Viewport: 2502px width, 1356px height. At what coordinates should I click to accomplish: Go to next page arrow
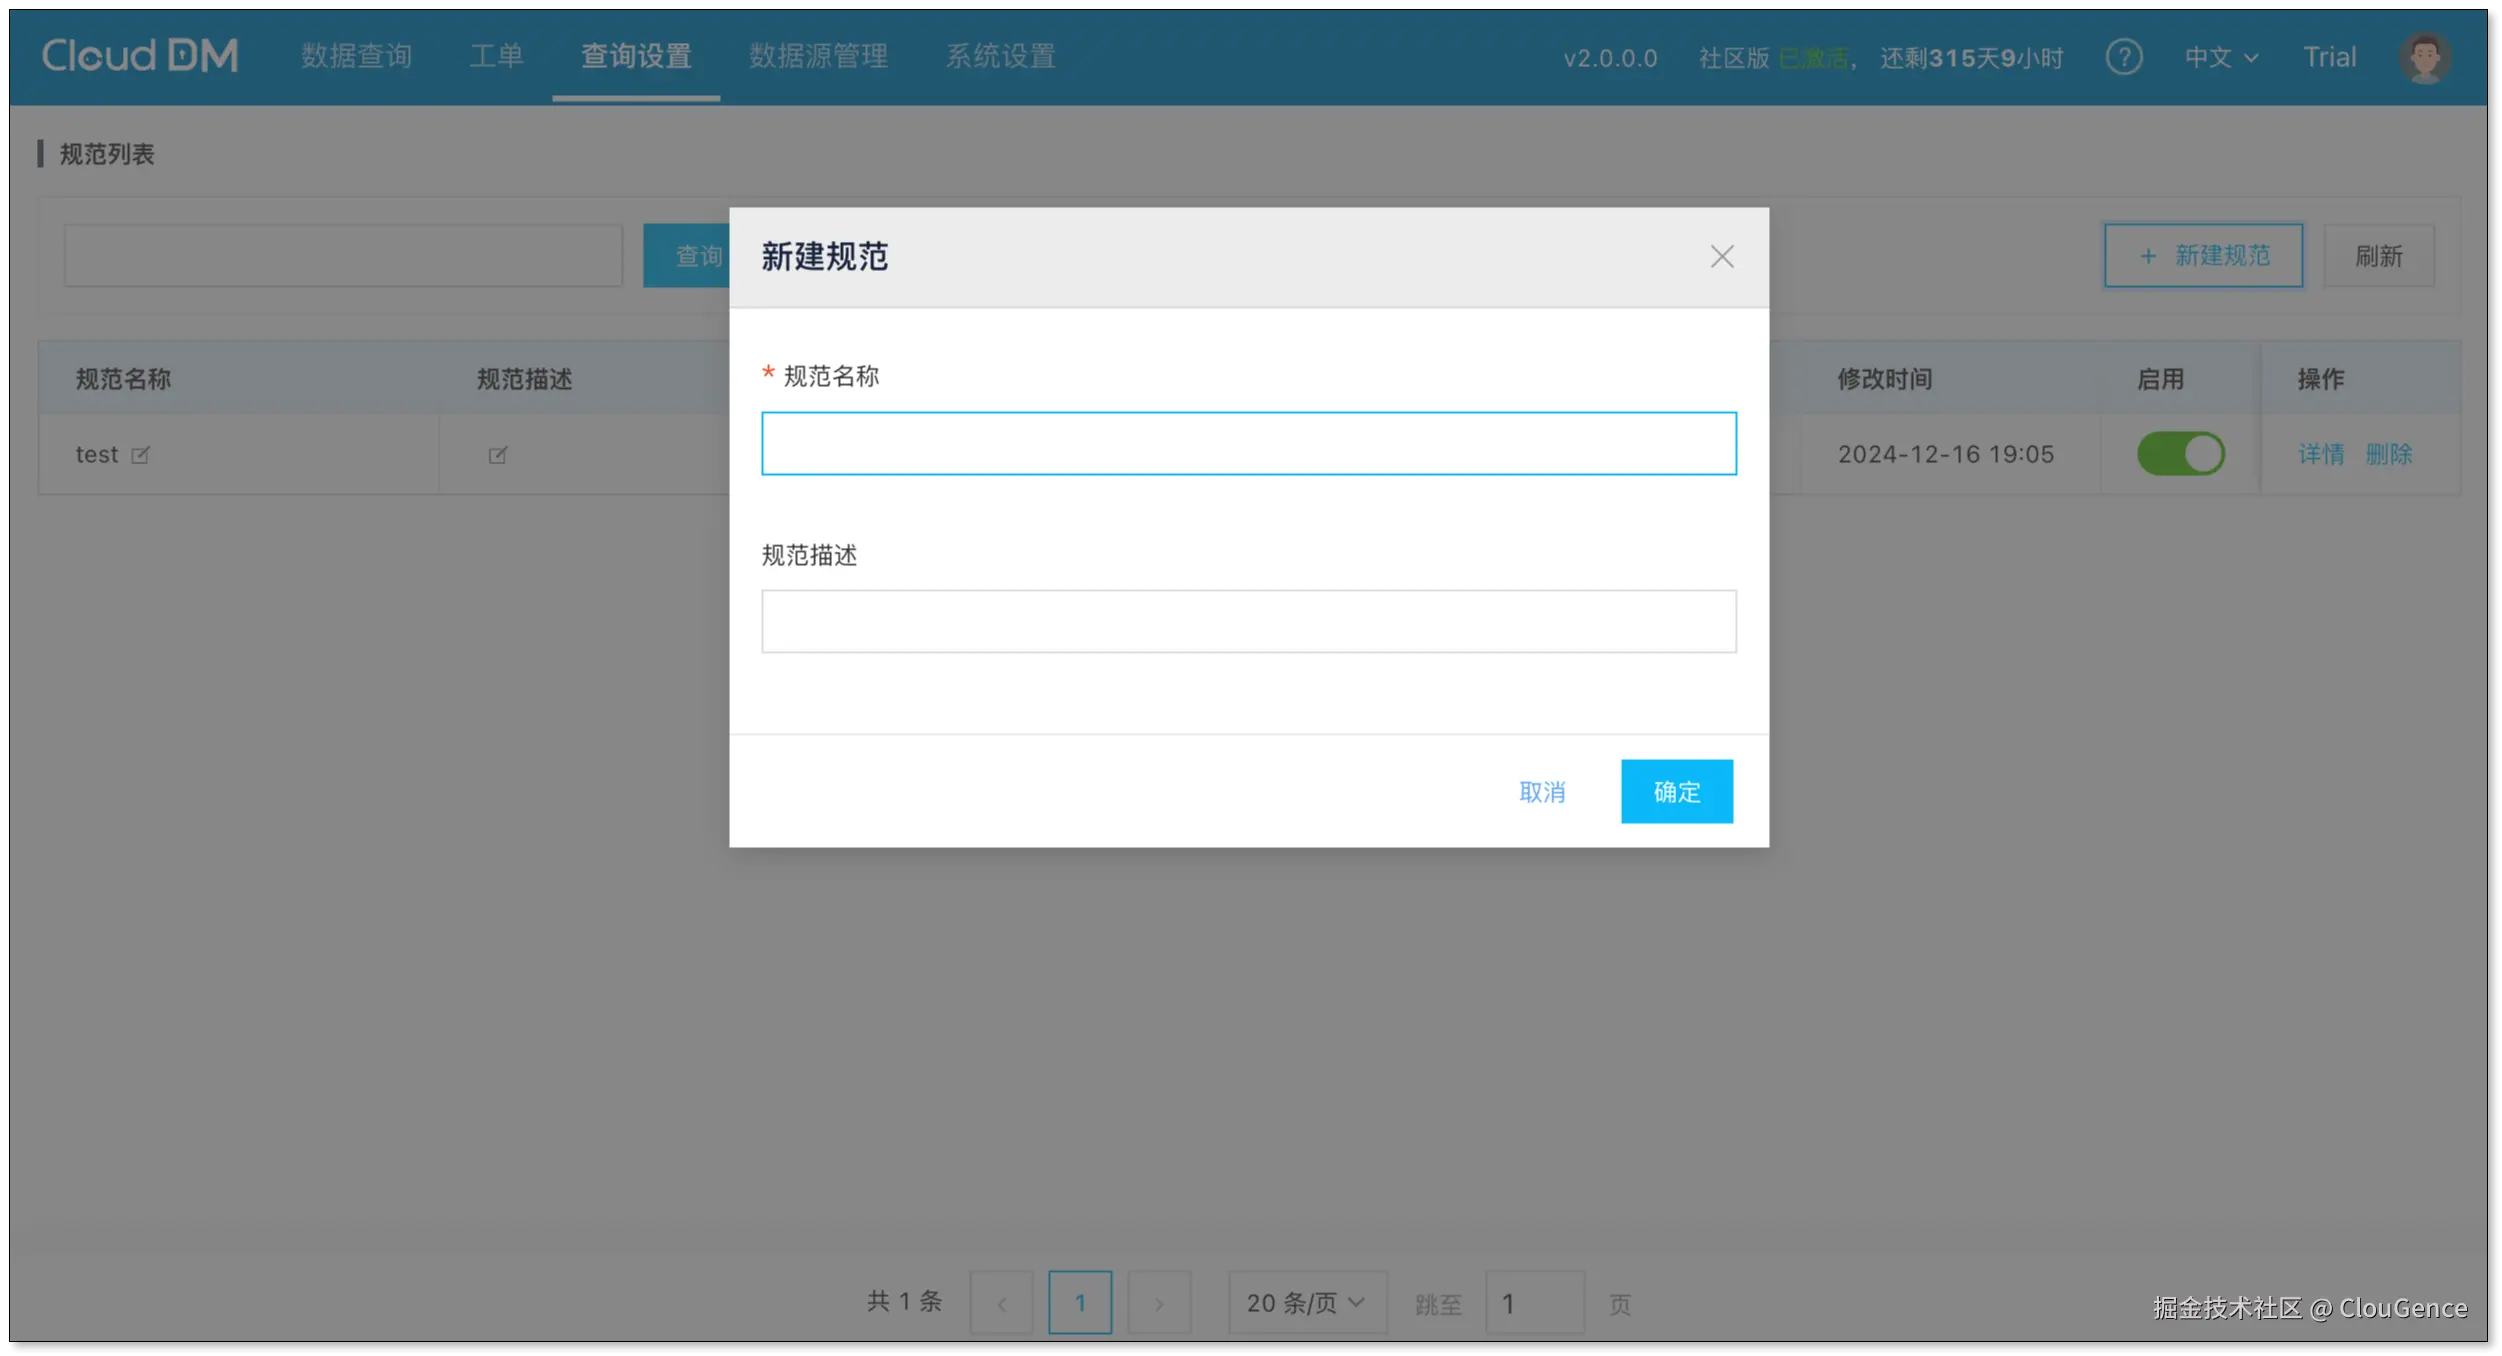(1159, 1303)
